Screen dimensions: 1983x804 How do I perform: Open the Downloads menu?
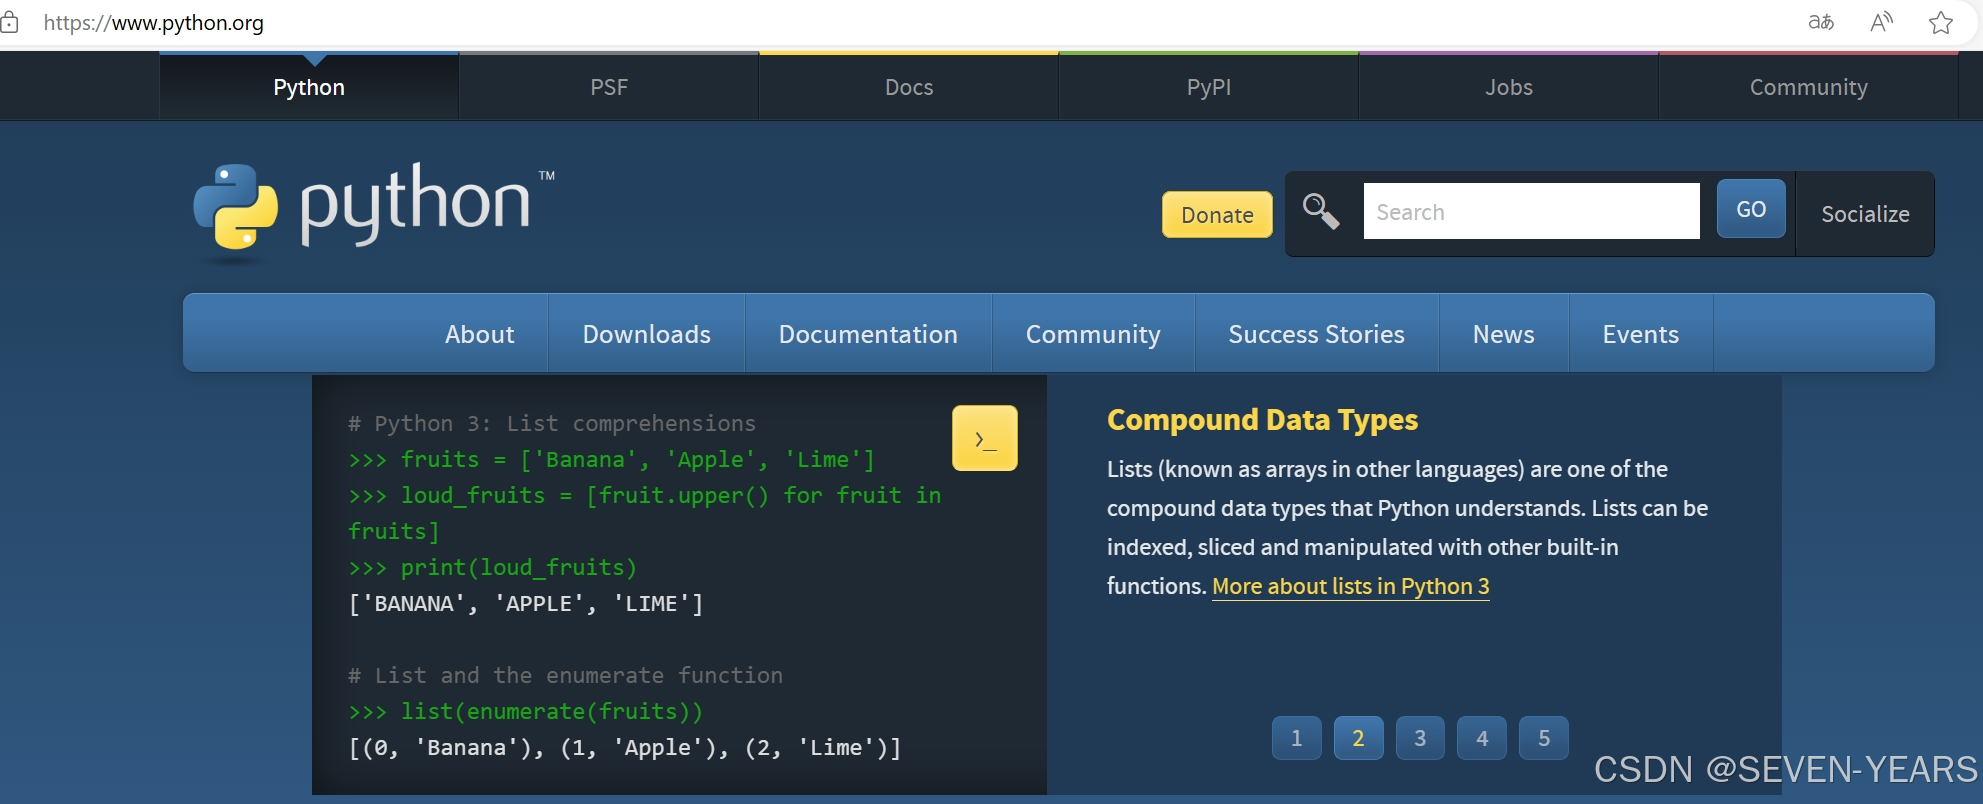647,334
